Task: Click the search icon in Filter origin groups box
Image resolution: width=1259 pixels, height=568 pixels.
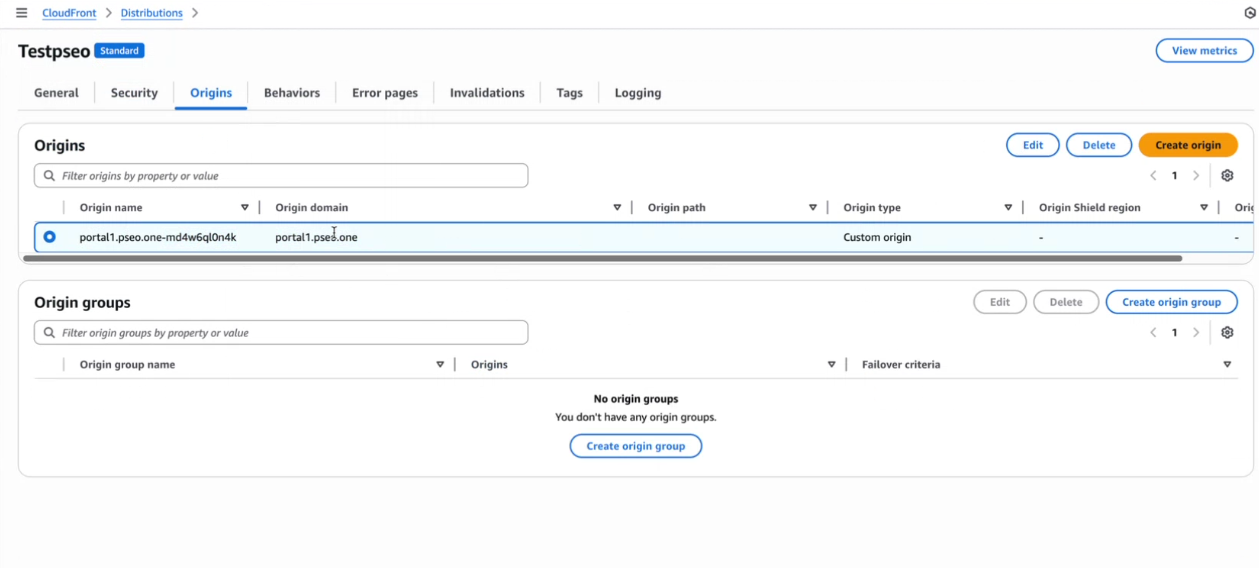Action: [49, 333]
